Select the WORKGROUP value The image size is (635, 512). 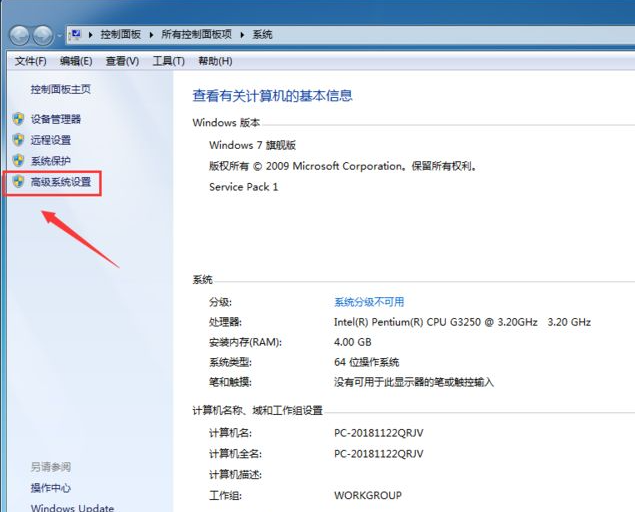point(368,495)
